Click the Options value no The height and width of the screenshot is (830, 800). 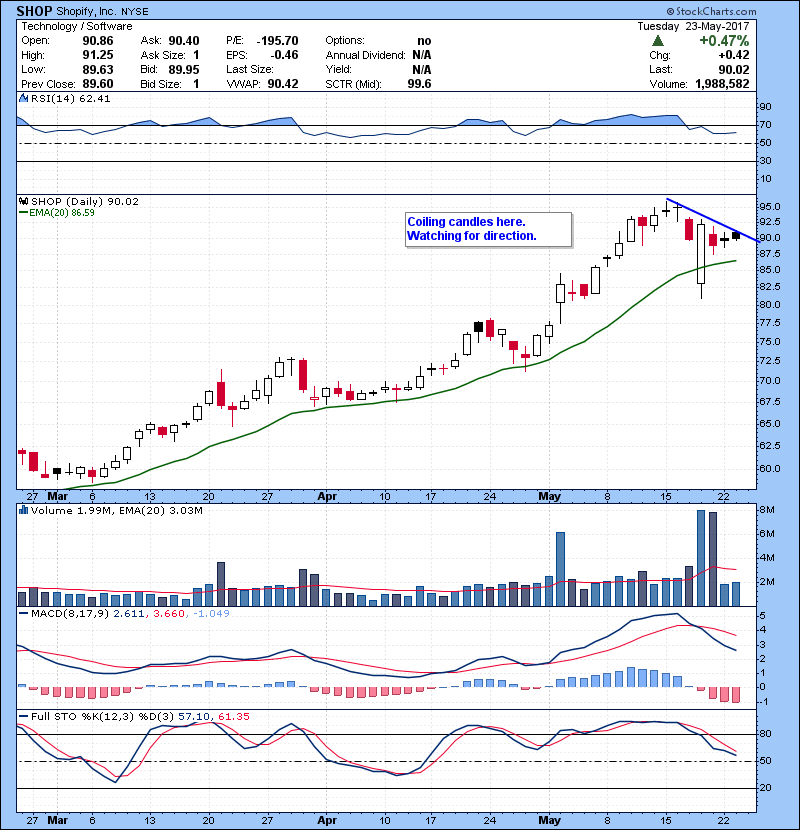424,41
